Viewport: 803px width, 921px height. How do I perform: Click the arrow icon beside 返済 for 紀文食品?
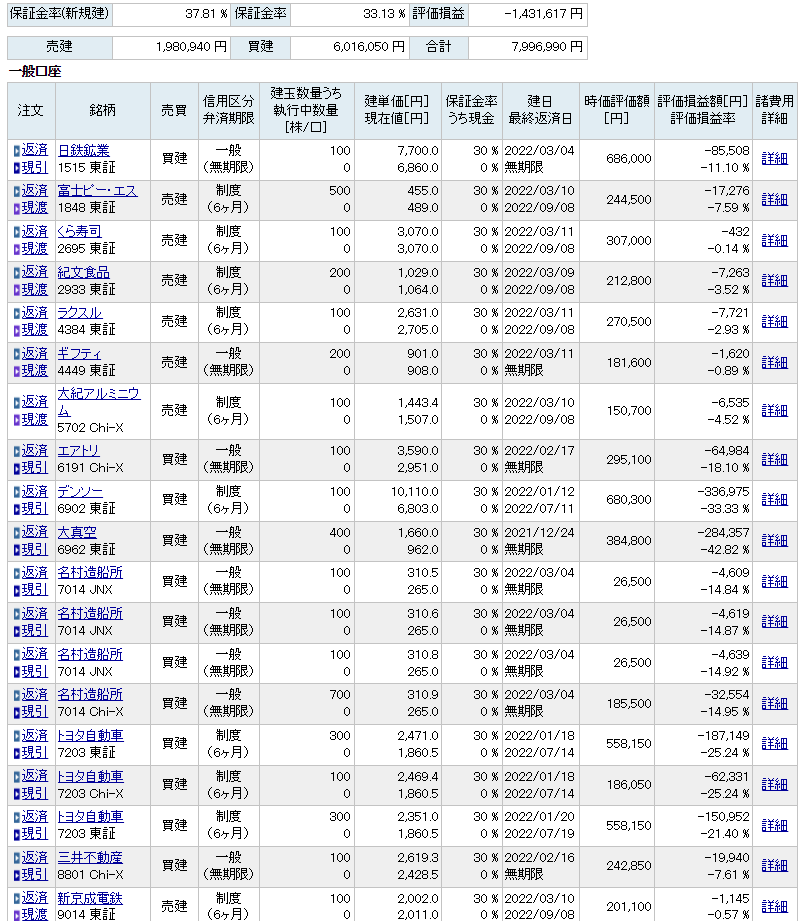[x=16, y=272]
